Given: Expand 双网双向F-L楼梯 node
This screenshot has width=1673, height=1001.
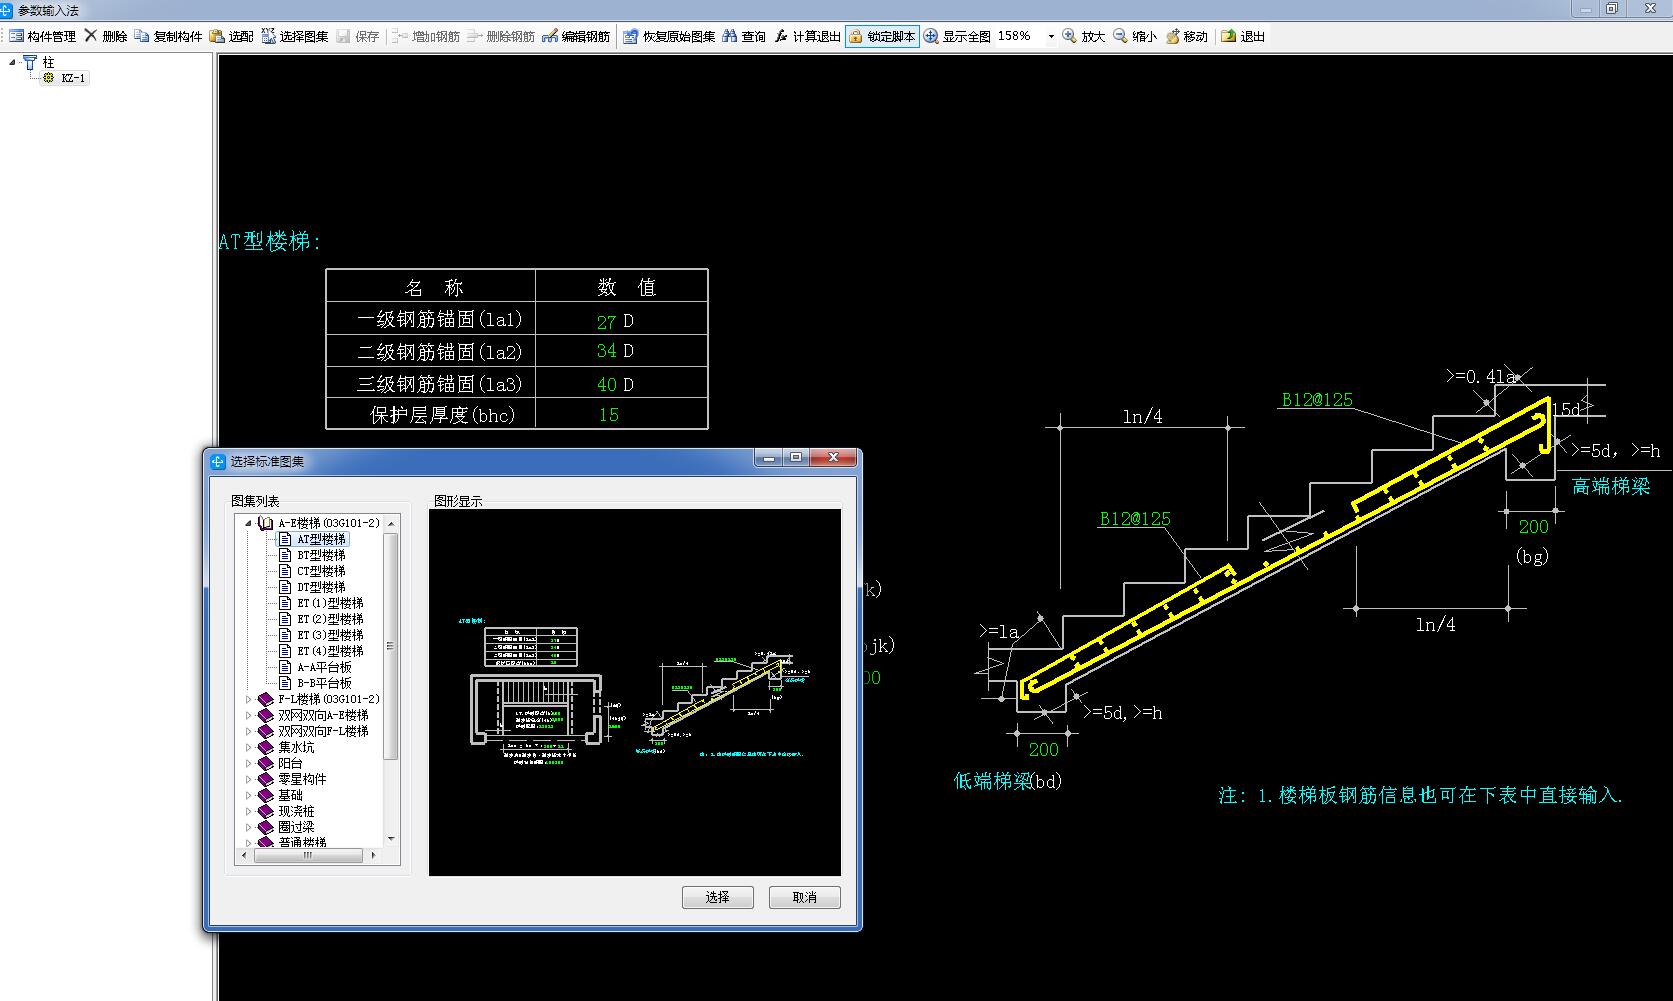Looking at the screenshot, I should point(249,731).
